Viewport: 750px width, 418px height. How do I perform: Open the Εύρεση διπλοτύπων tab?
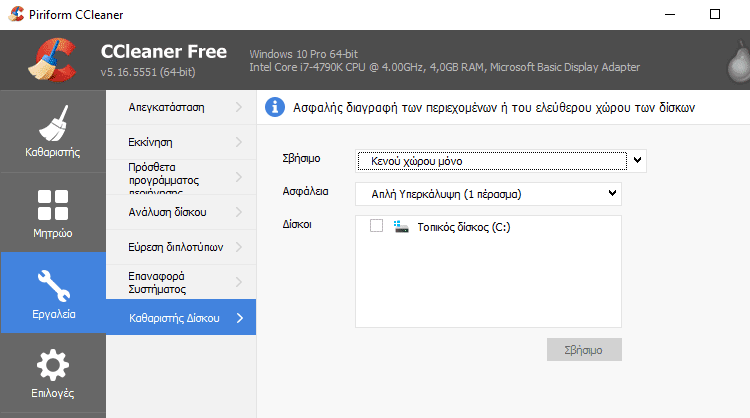[181, 247]
